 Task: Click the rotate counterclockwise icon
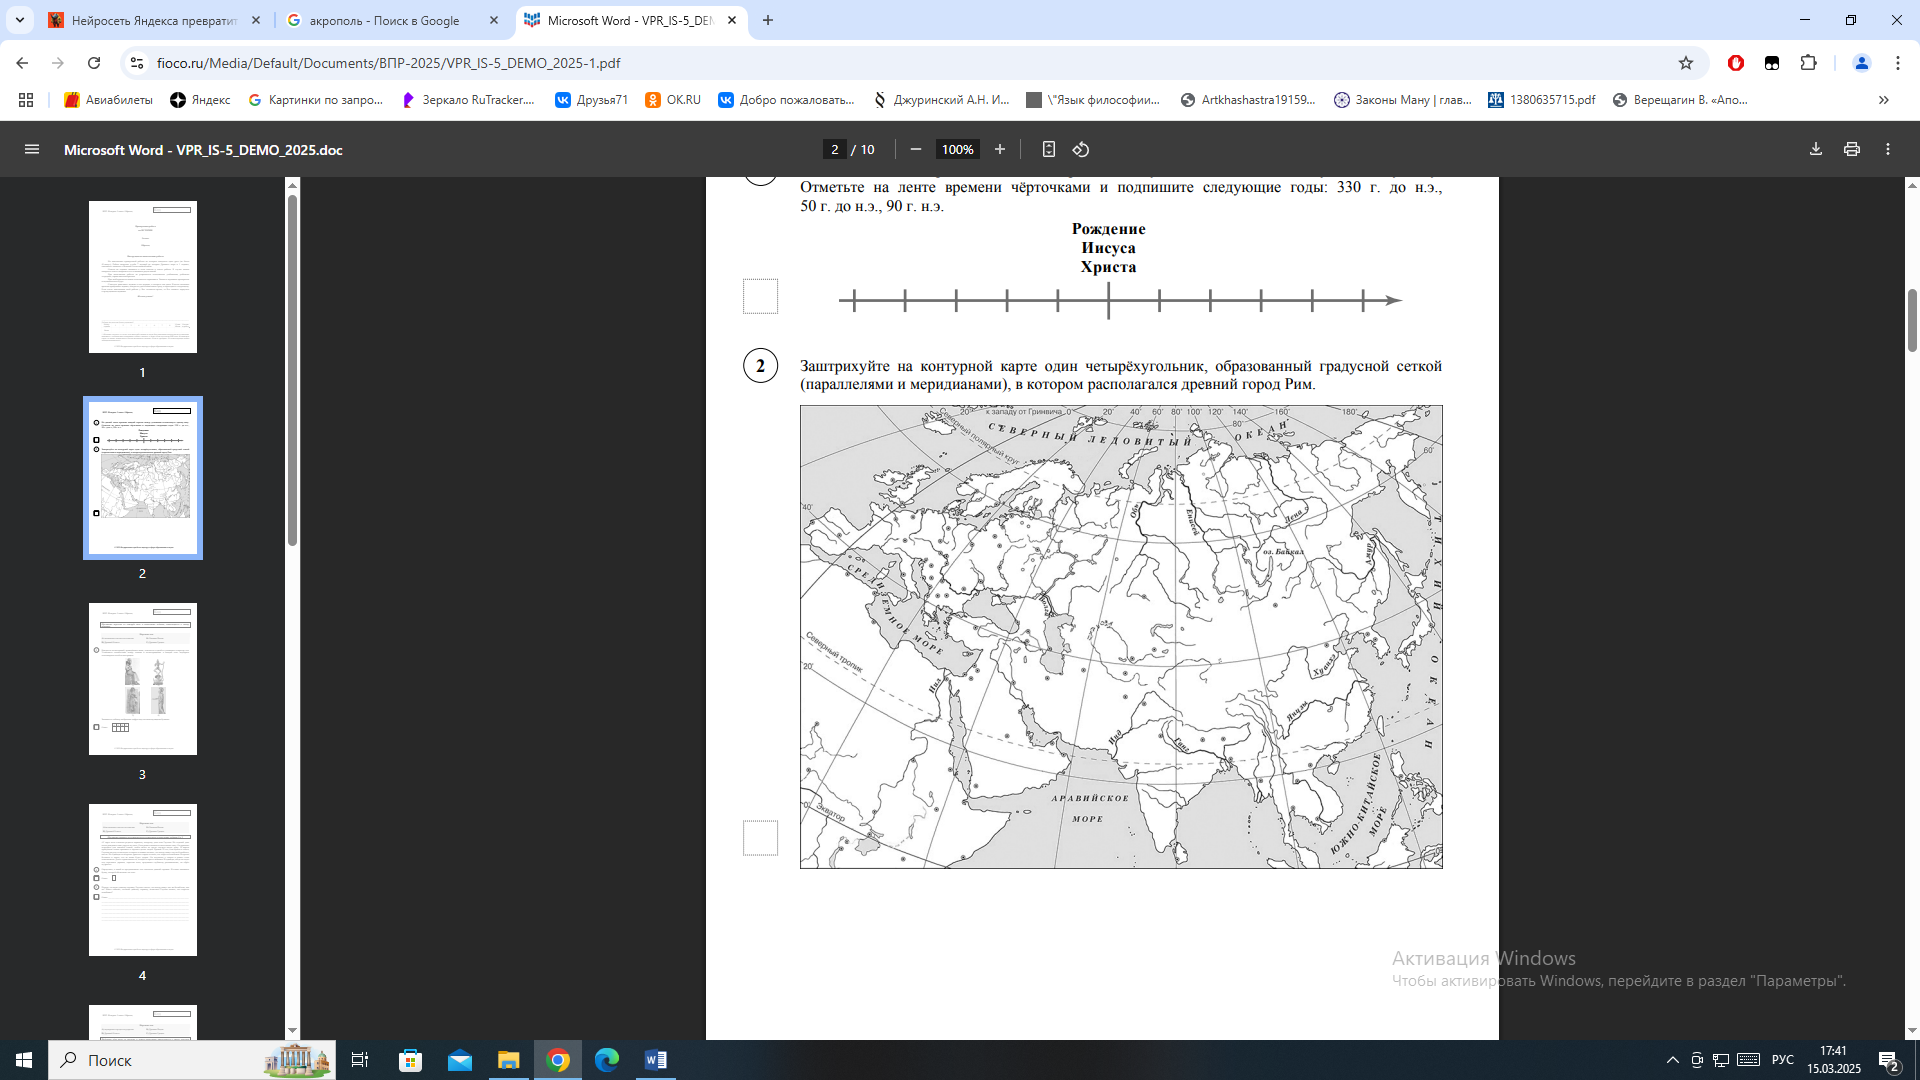[x=1081, y=149]
